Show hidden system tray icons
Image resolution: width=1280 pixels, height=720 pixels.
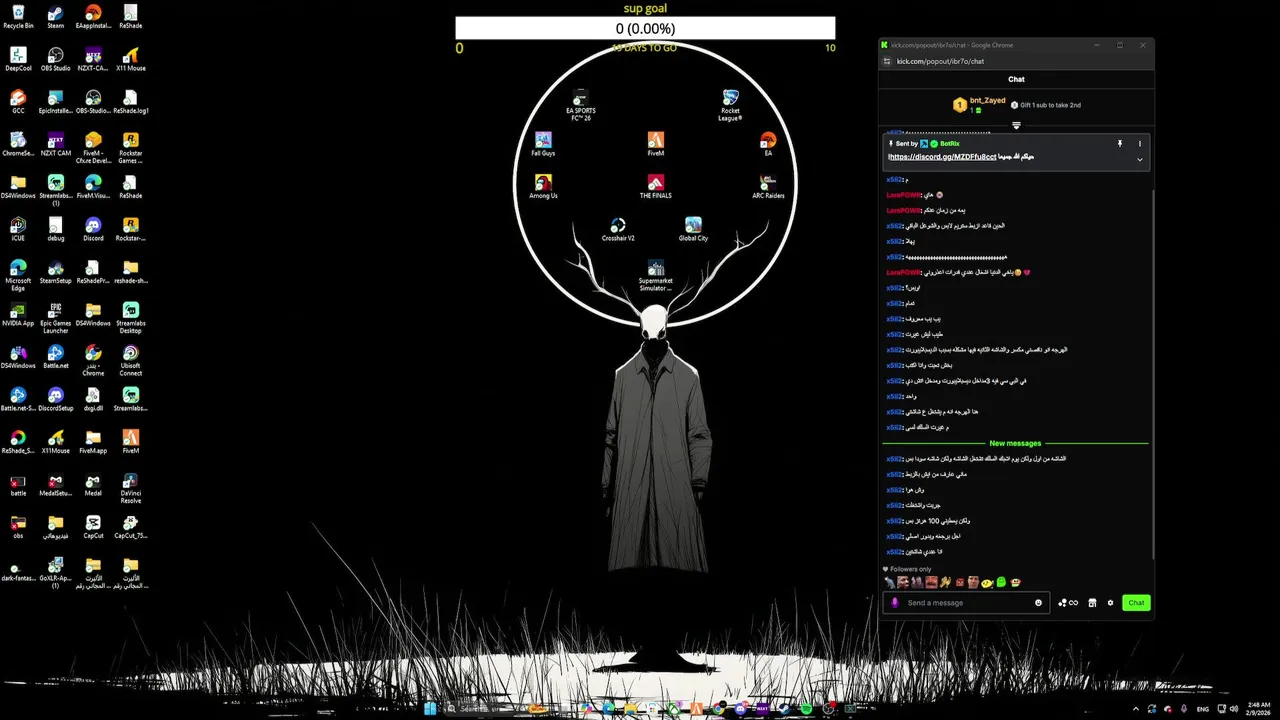tap(1136, 709)
